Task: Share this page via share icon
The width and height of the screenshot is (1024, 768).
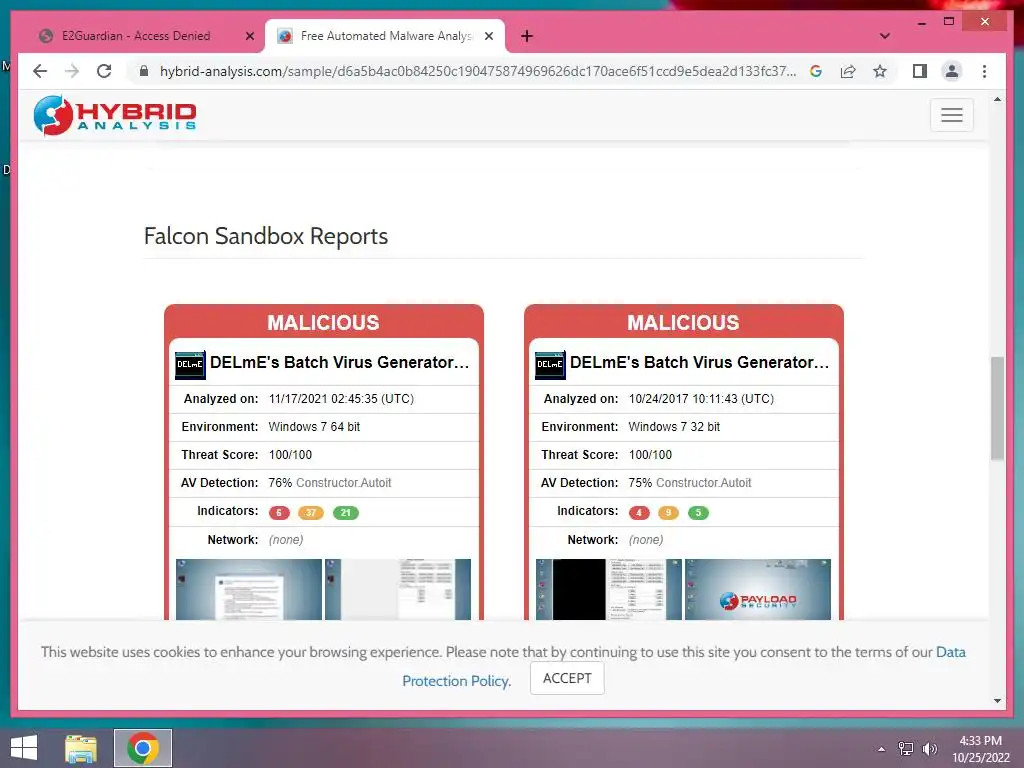Action: (848, 71)
